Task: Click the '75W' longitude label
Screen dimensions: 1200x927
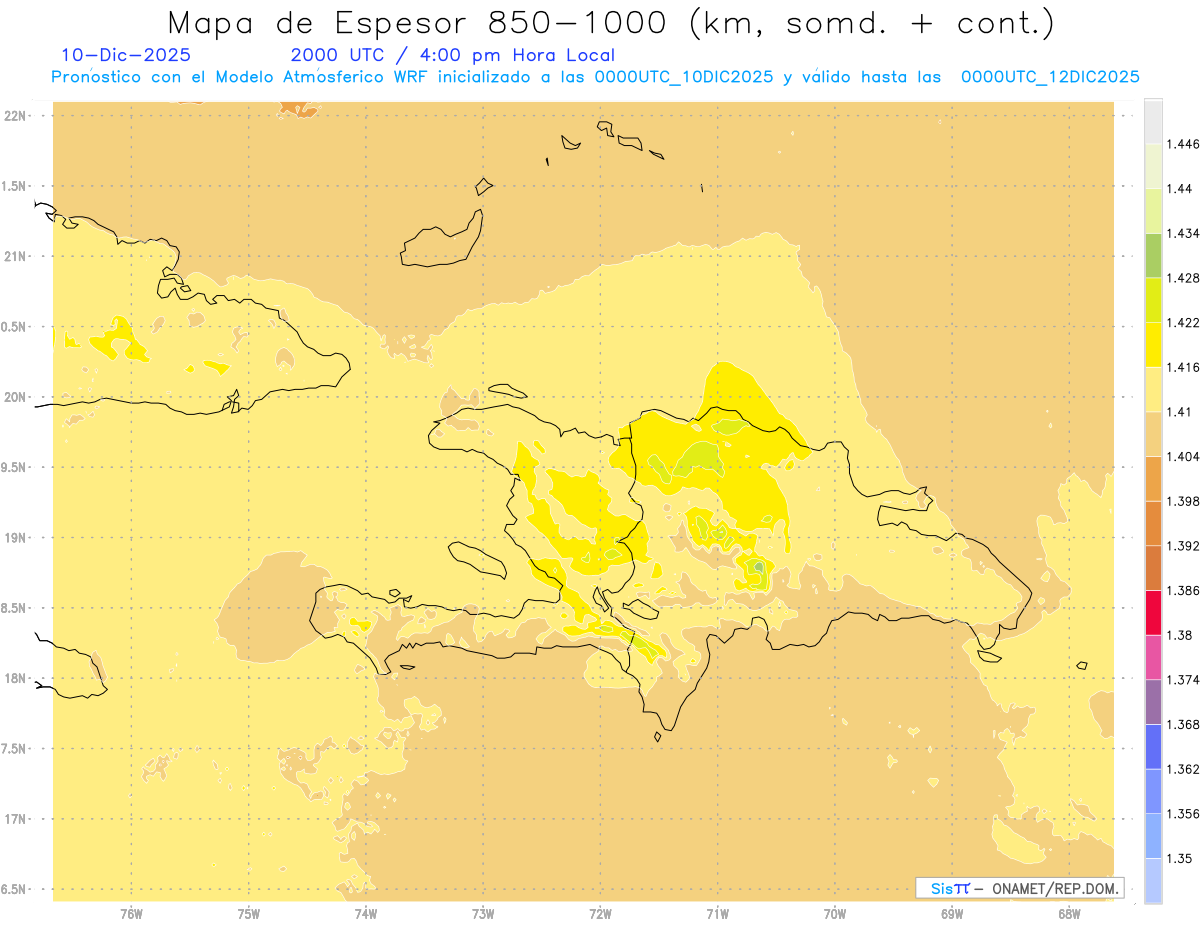Action: tap(248, 913)
